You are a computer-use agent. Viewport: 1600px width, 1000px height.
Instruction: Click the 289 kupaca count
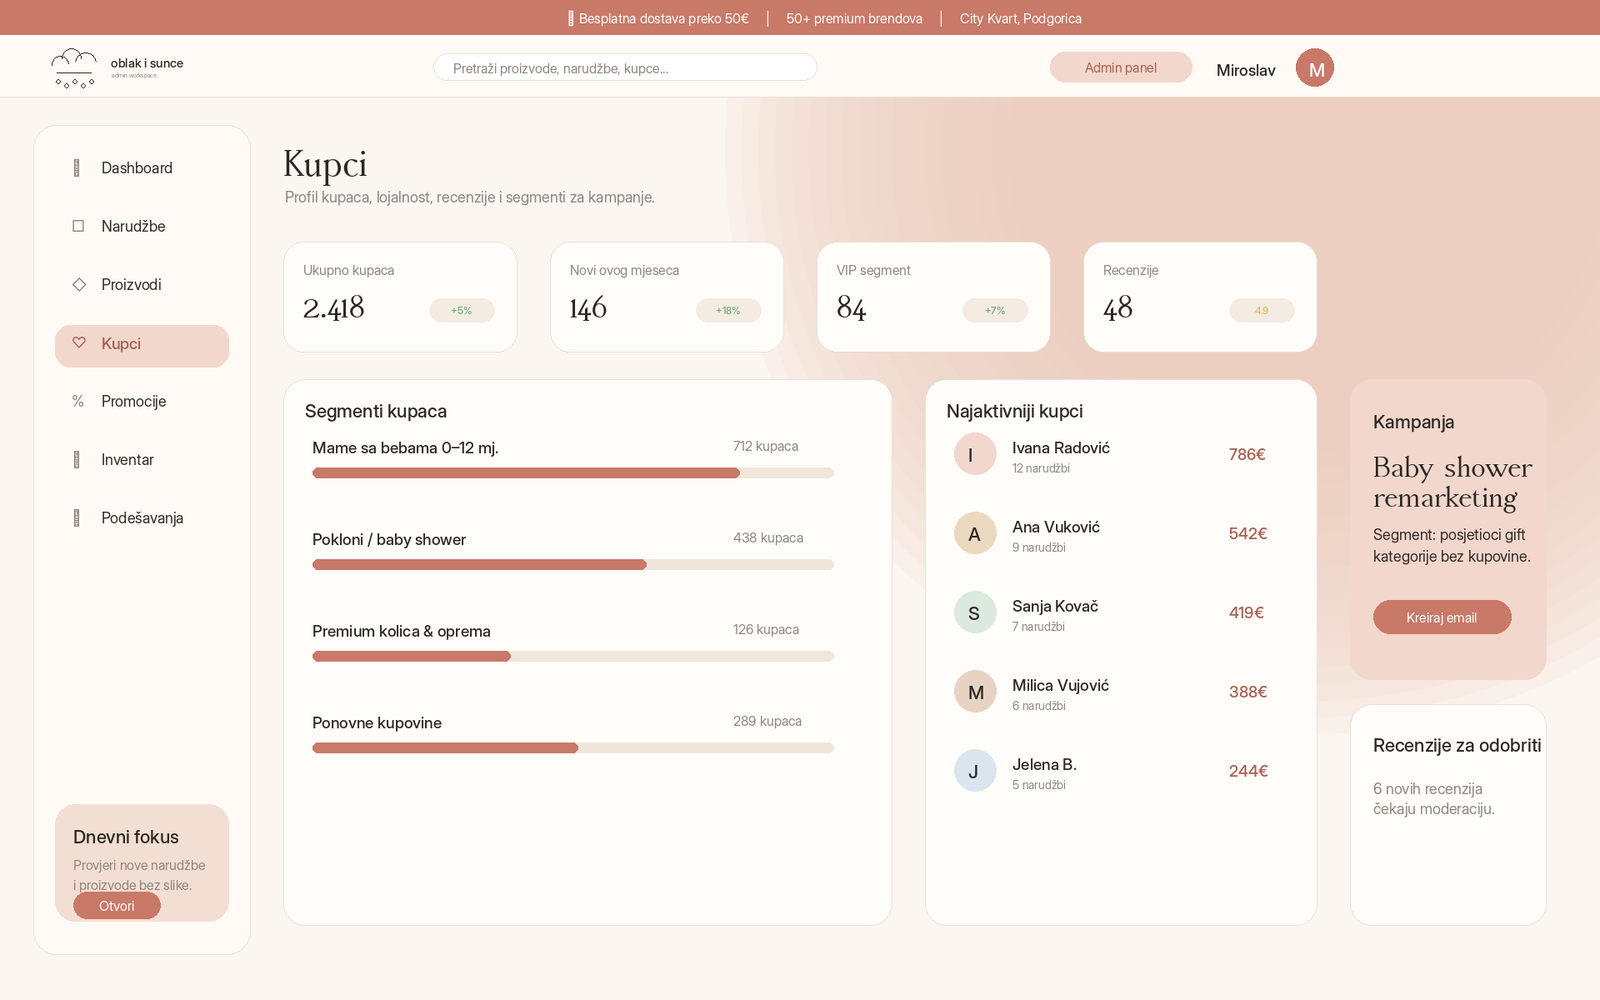pos(767,721)
